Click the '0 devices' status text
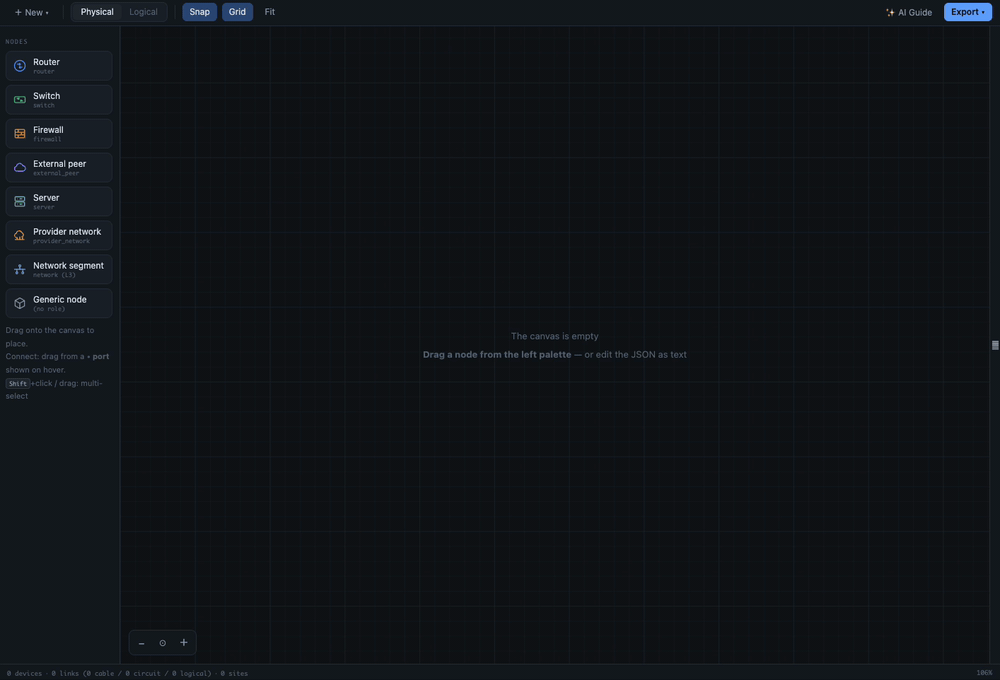Screen dimensions: 1000x680 pyautogui.click(x=24, y=673)
